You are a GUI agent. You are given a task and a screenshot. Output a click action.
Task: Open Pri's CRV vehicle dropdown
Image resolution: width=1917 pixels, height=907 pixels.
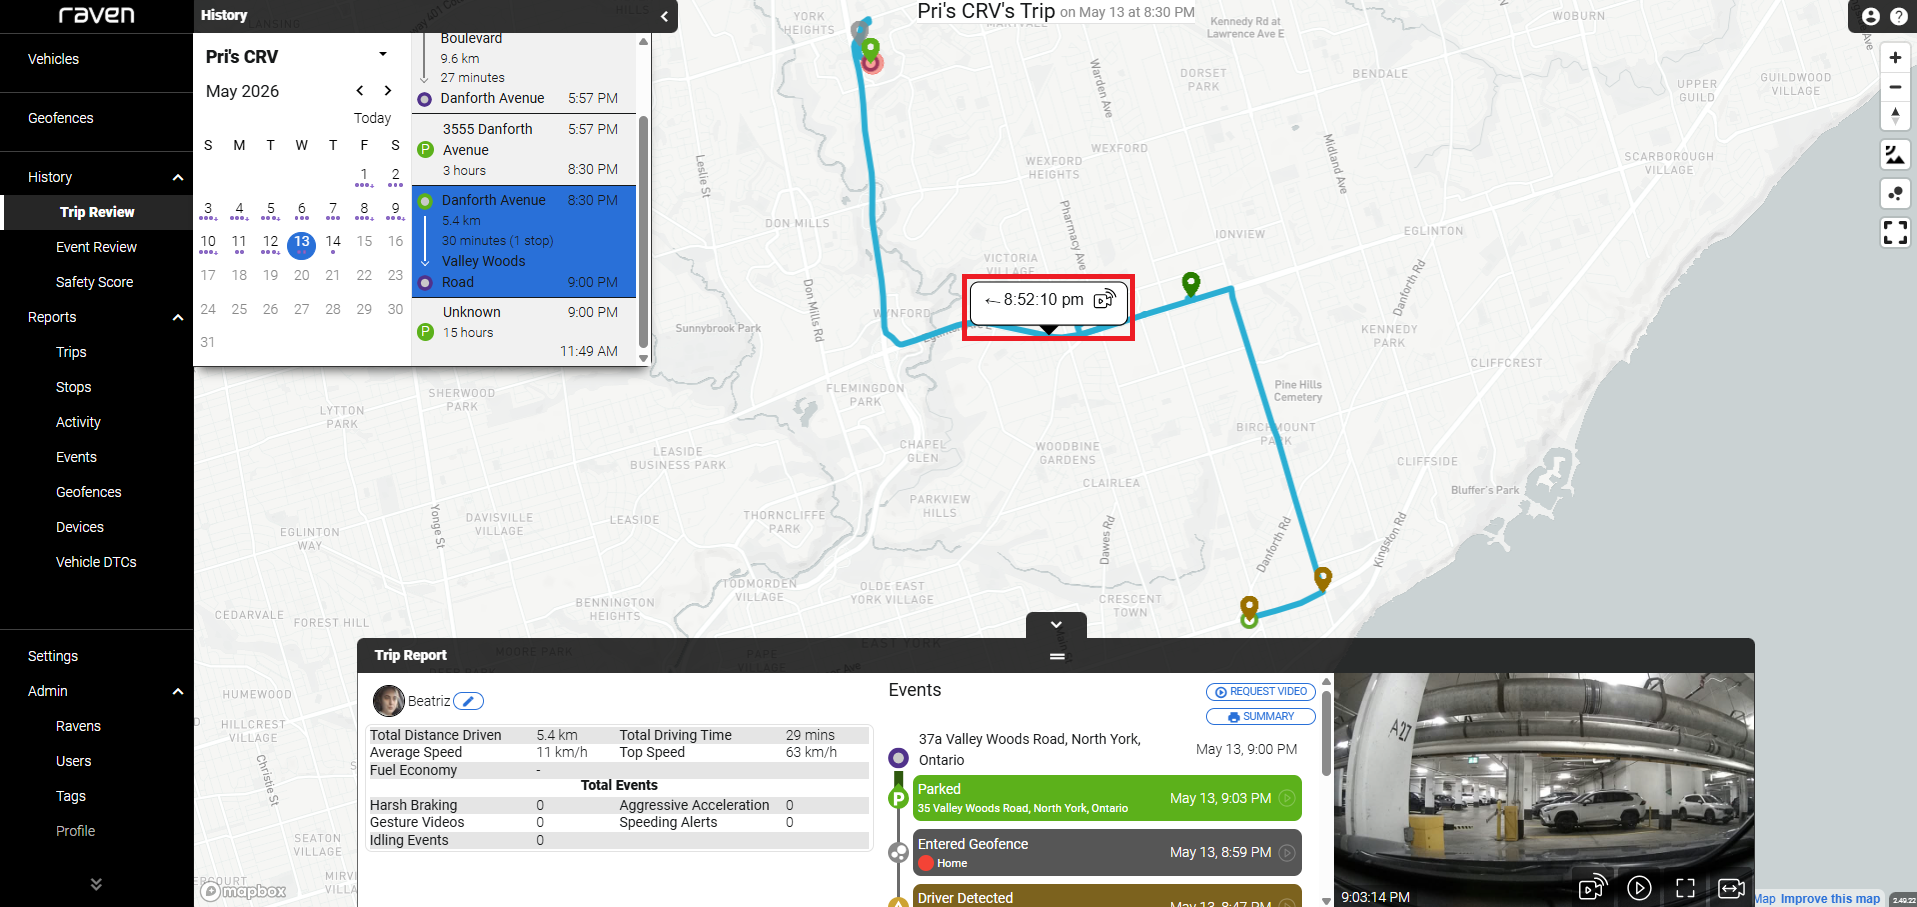tap(383, 55)
